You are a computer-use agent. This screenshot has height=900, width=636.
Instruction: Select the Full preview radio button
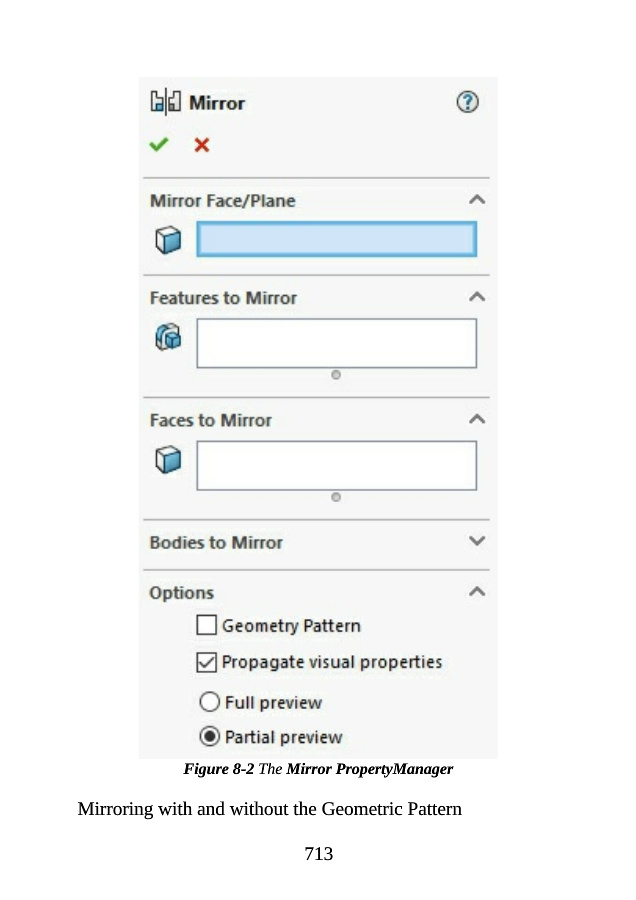[210, 702]
